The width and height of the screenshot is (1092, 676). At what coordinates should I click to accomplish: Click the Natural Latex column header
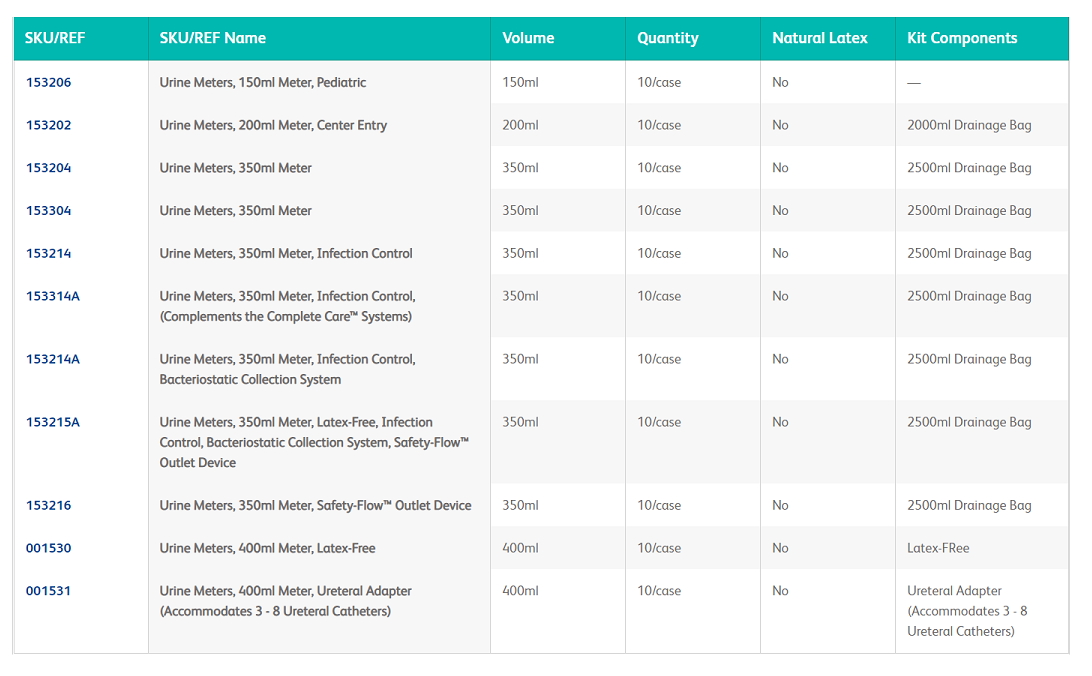819,39
